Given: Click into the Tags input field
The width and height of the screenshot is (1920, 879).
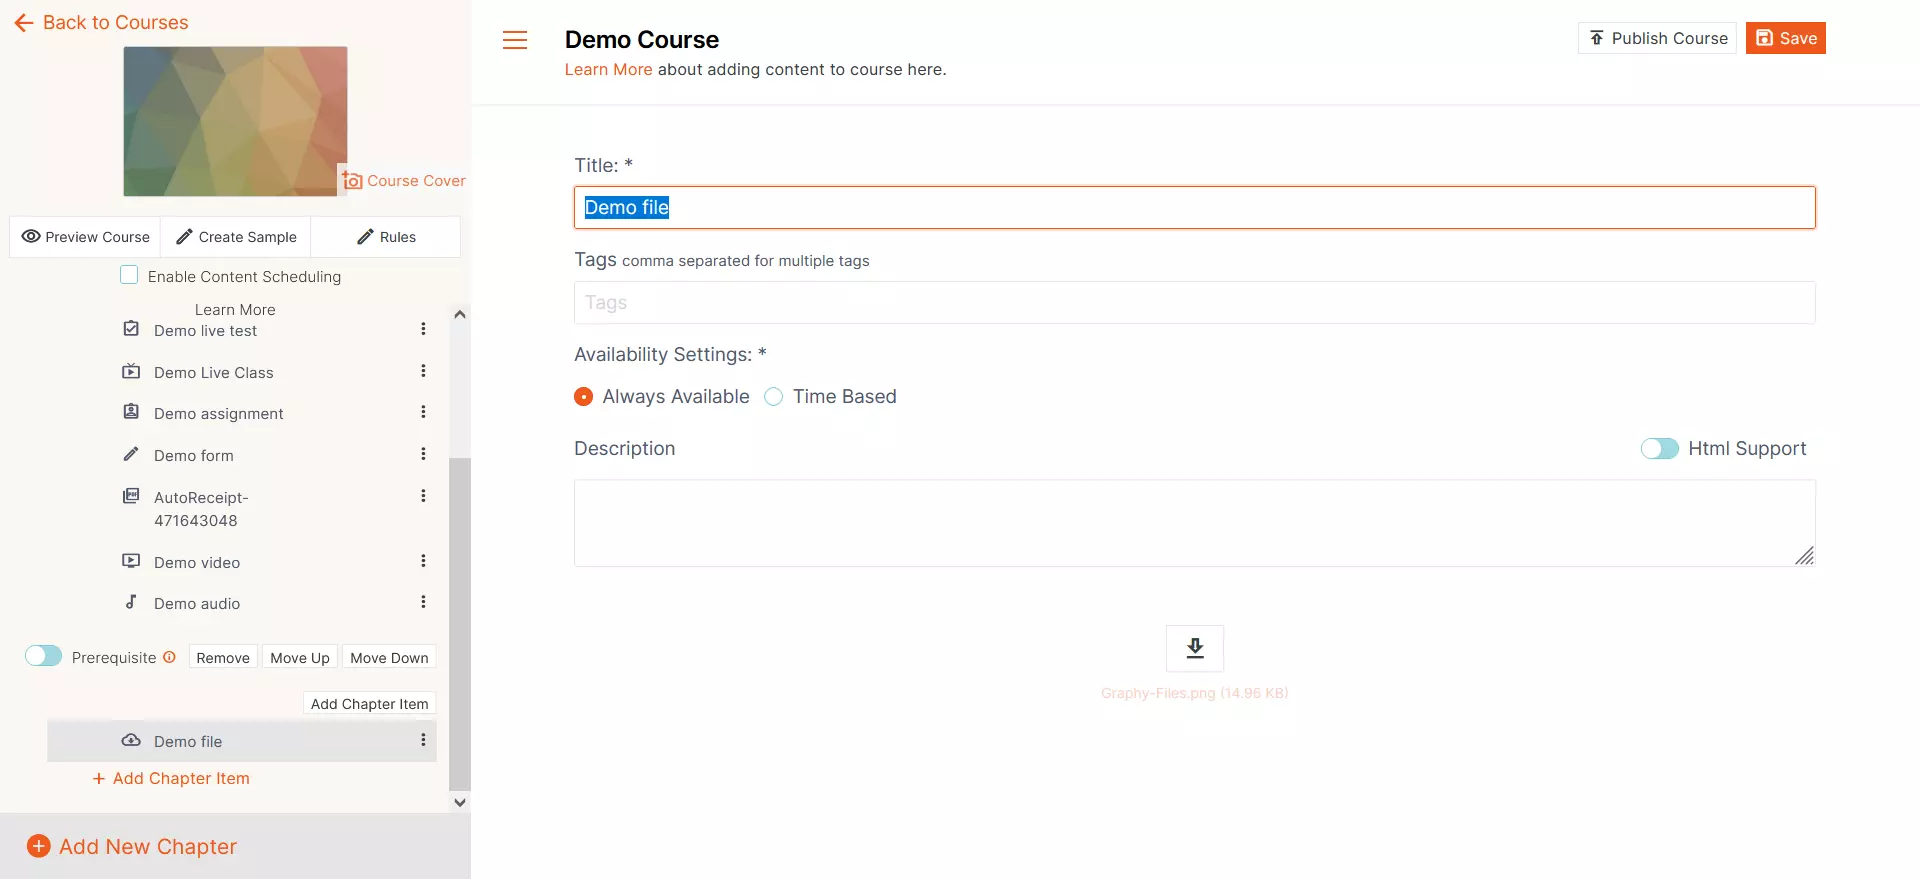Looking at the screenshot, I should click(1195, 303).
